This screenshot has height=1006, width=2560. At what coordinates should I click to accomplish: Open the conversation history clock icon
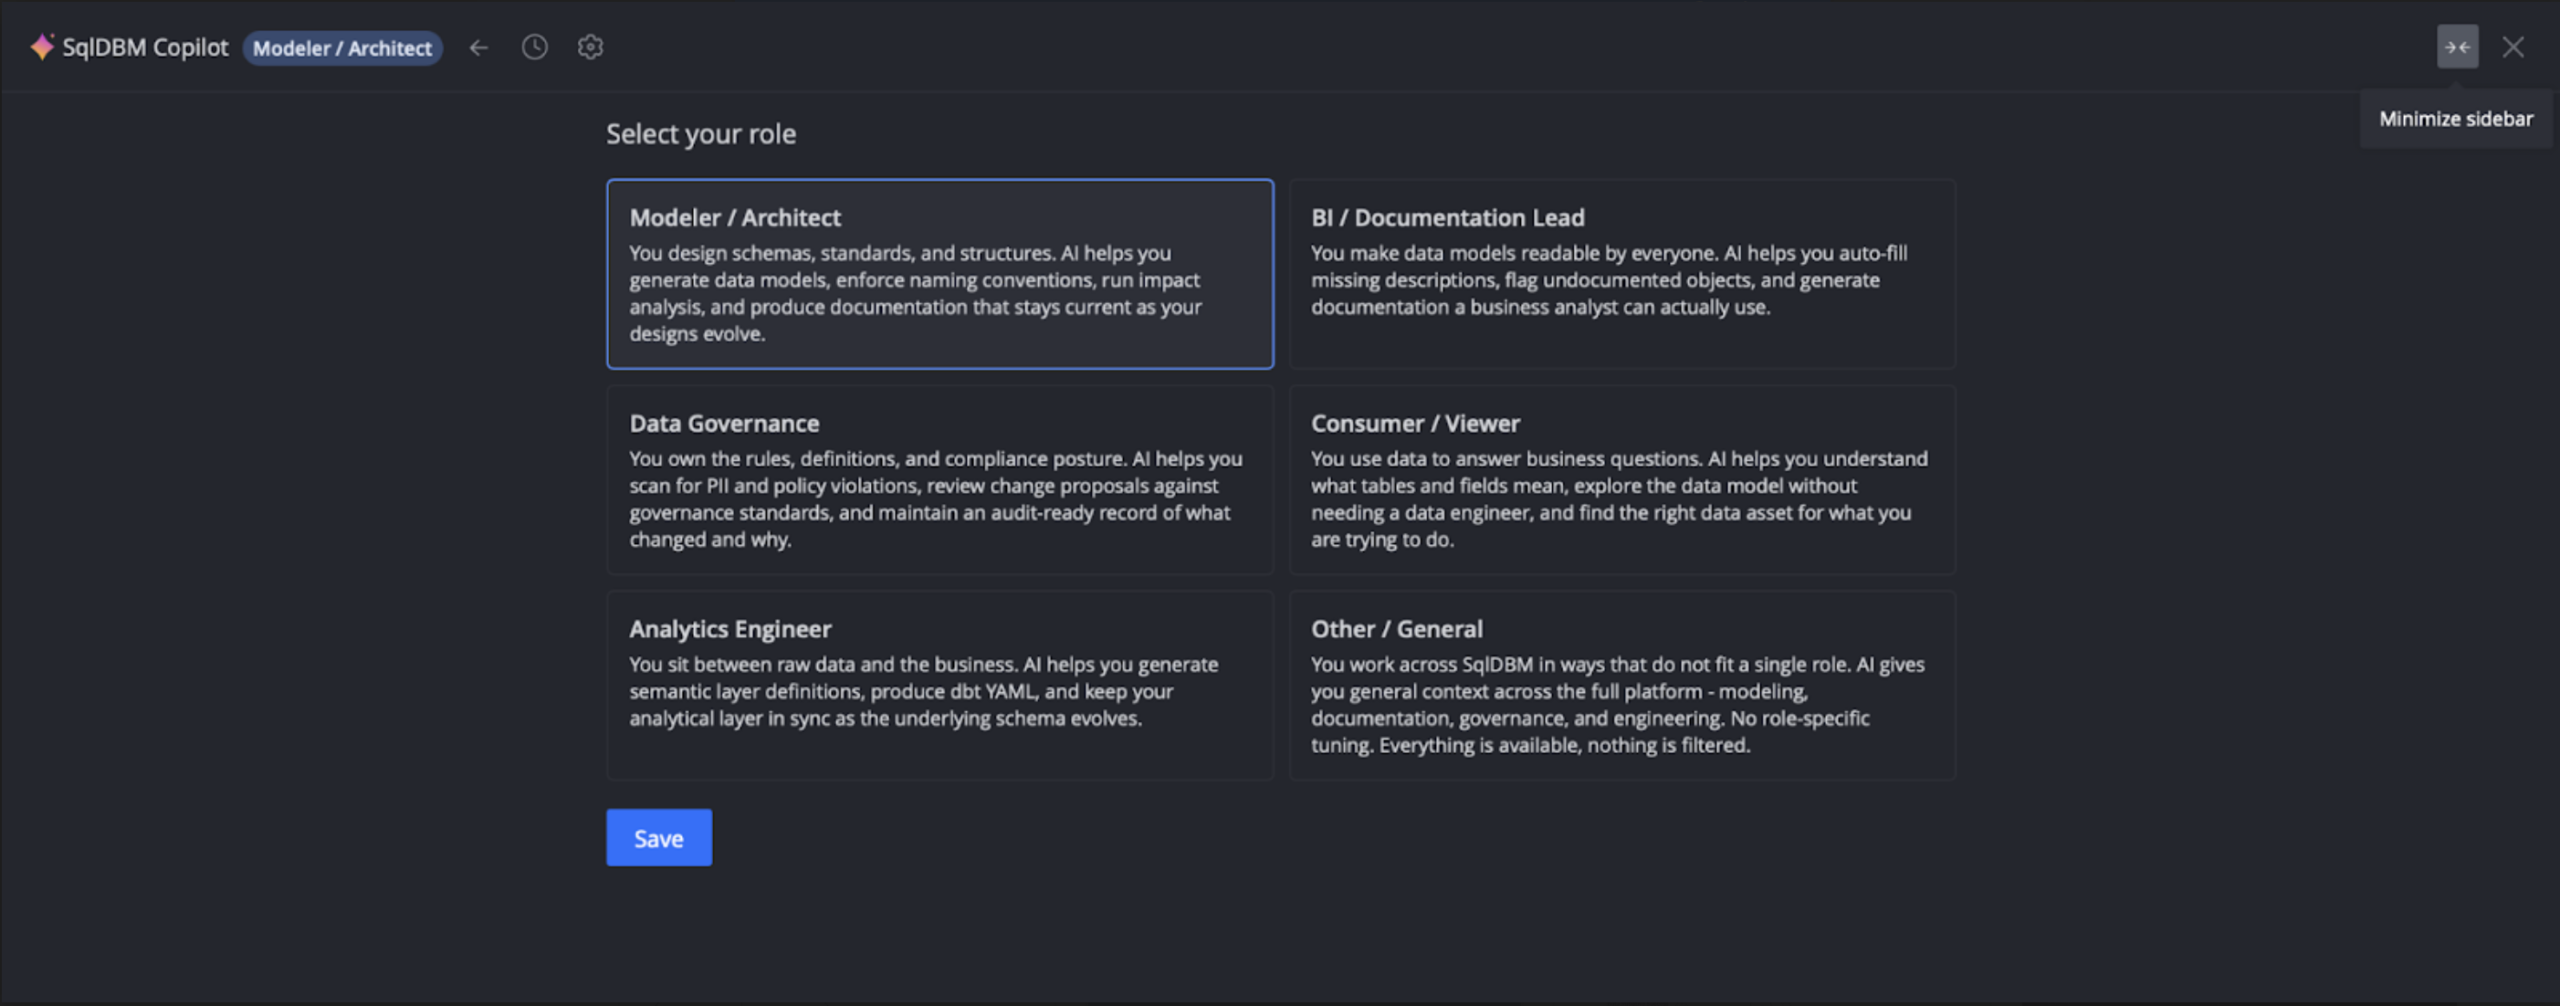(x=535, y=47)
